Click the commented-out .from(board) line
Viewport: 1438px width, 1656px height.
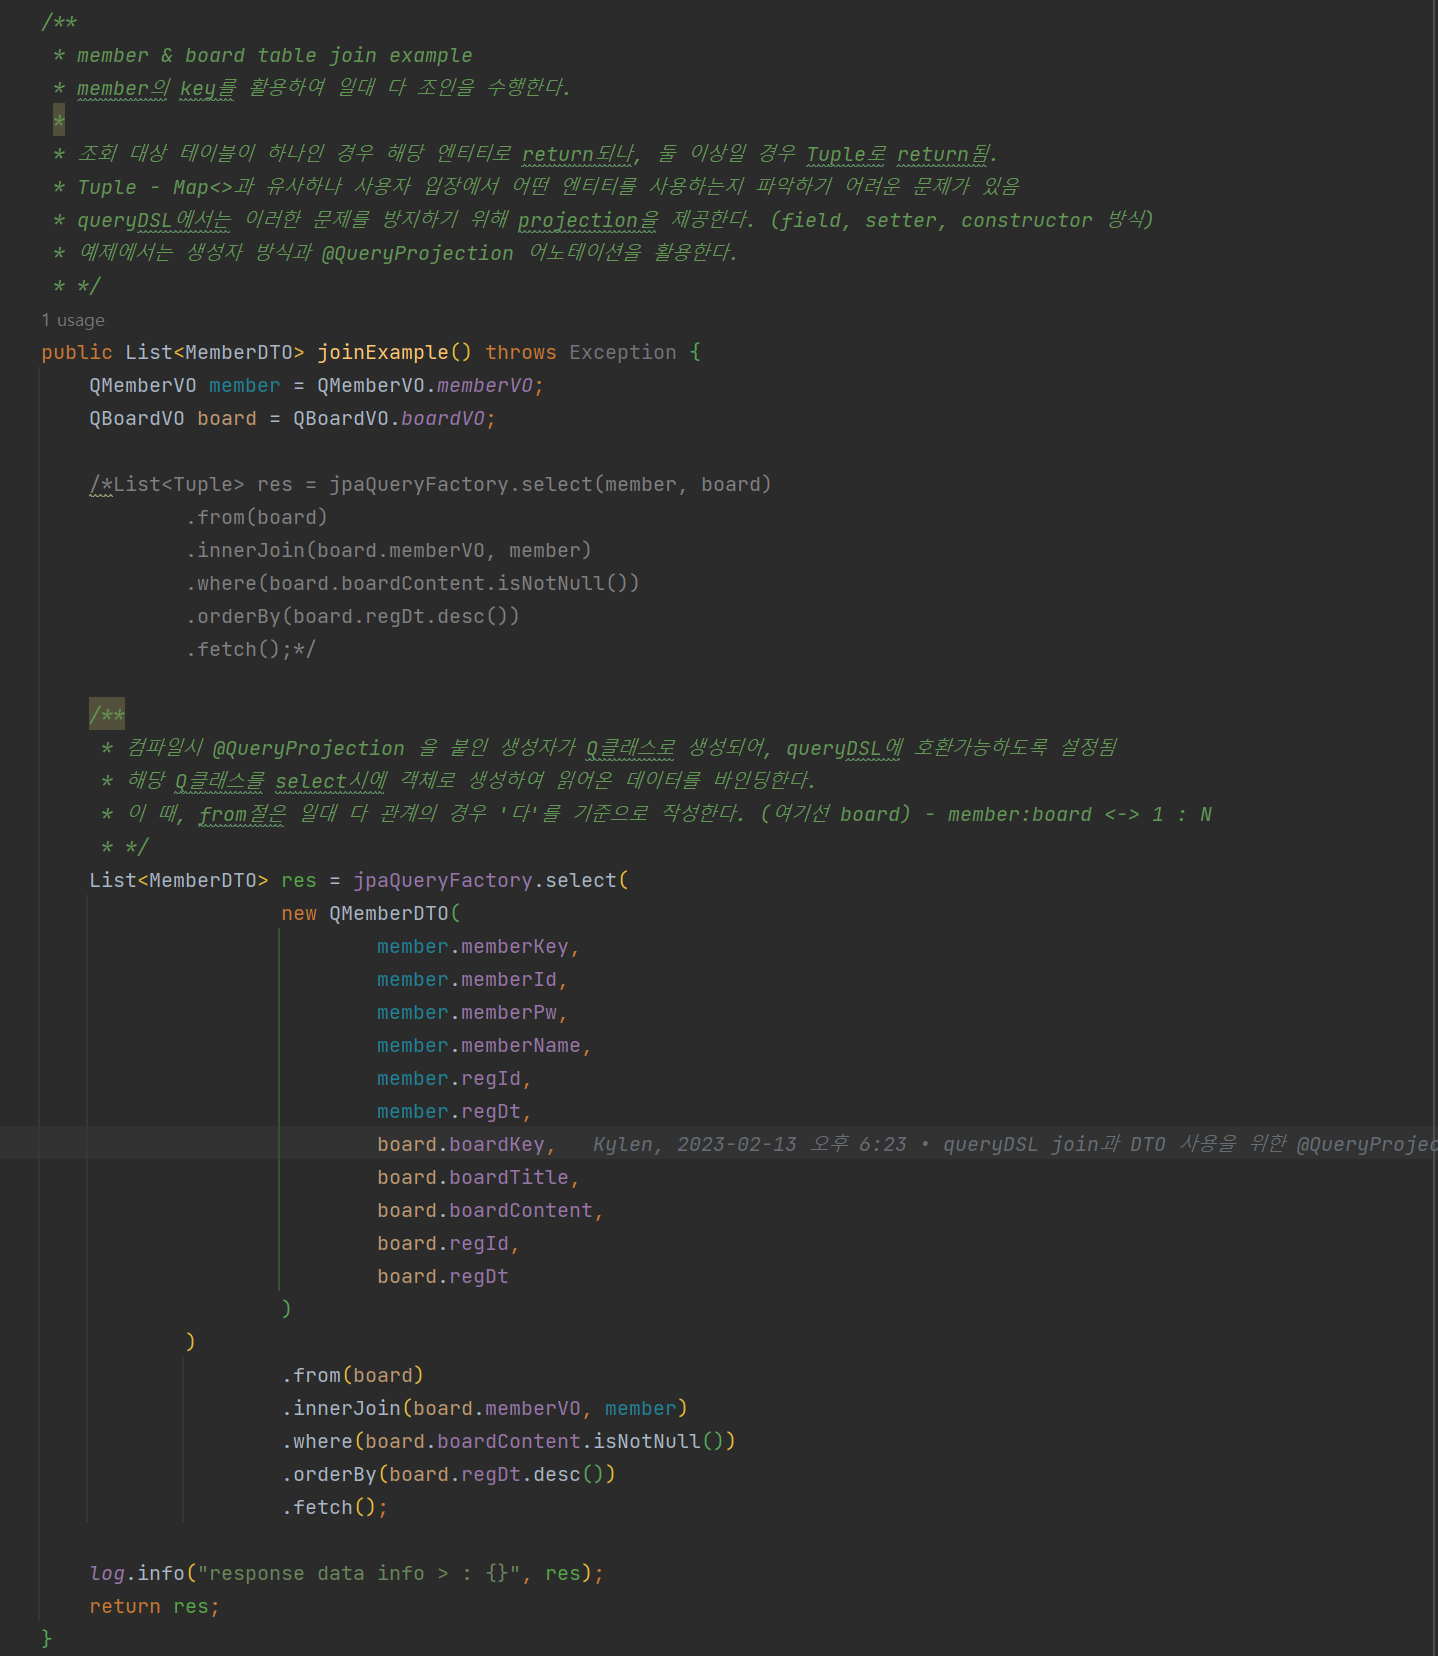click(257, 517)
